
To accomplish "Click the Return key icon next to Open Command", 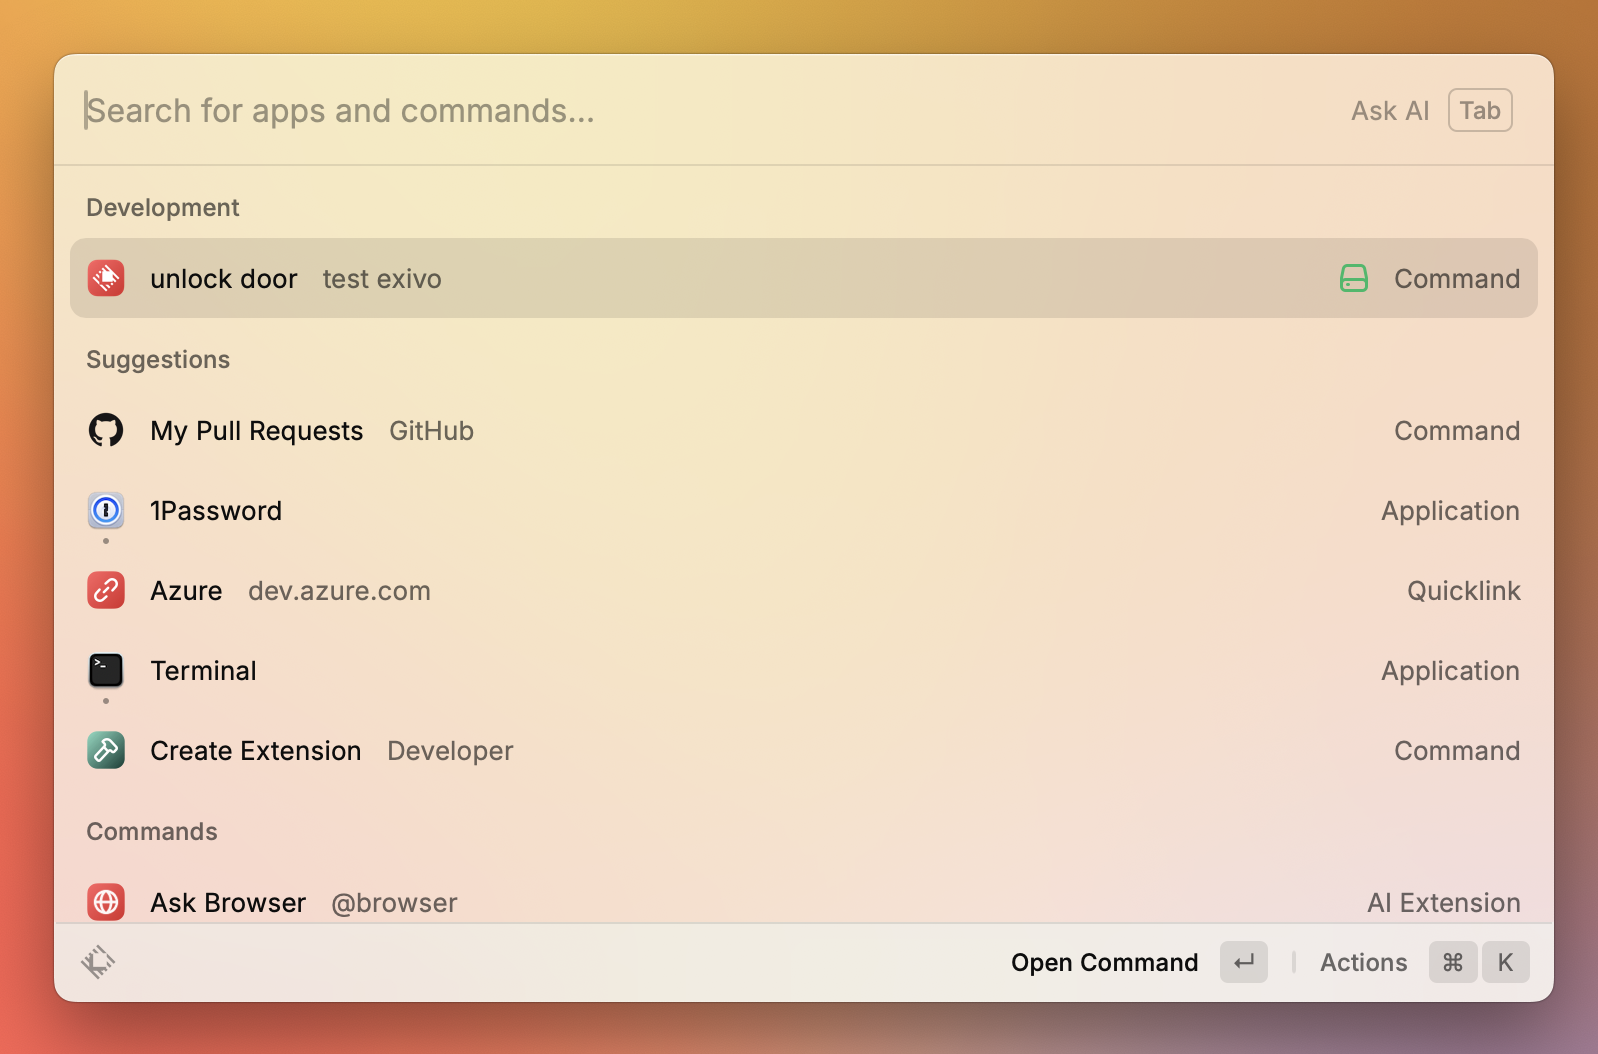I will 1244,962.
